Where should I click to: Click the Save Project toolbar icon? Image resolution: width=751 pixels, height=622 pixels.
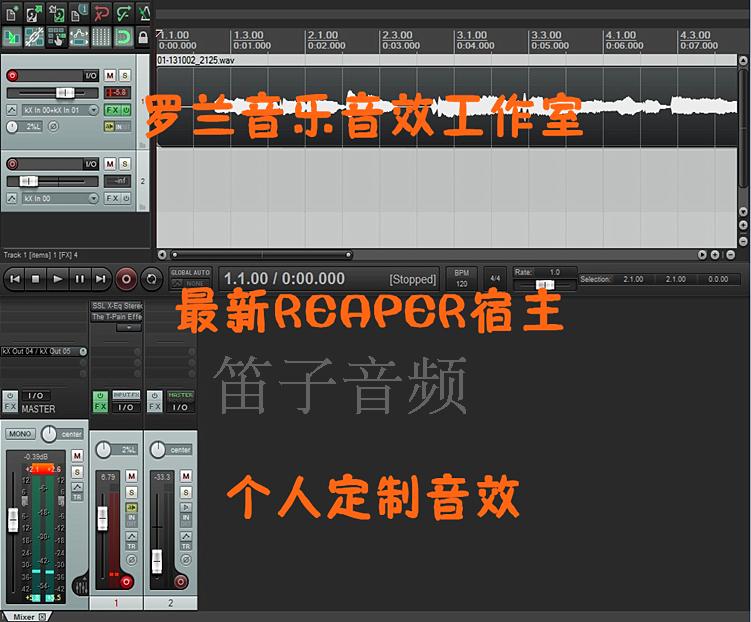(56, 13)
